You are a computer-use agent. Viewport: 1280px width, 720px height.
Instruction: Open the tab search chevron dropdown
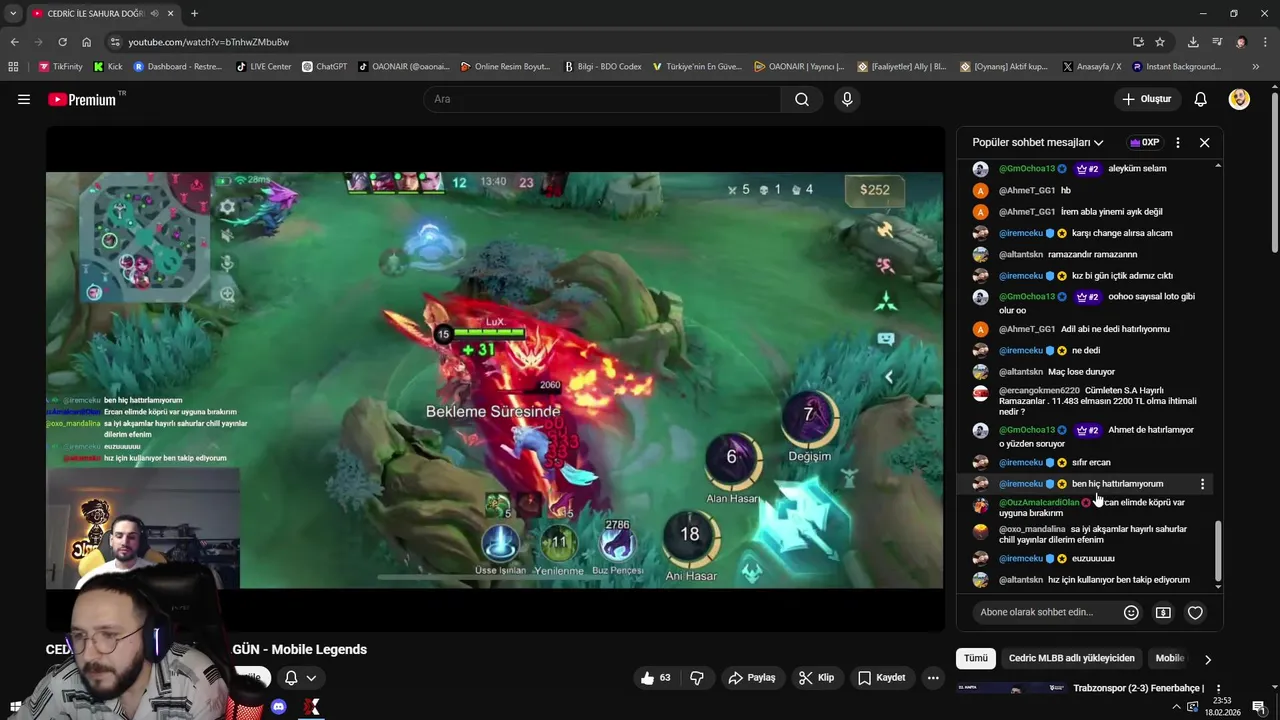pyautogui.click(x=13, y=14)
